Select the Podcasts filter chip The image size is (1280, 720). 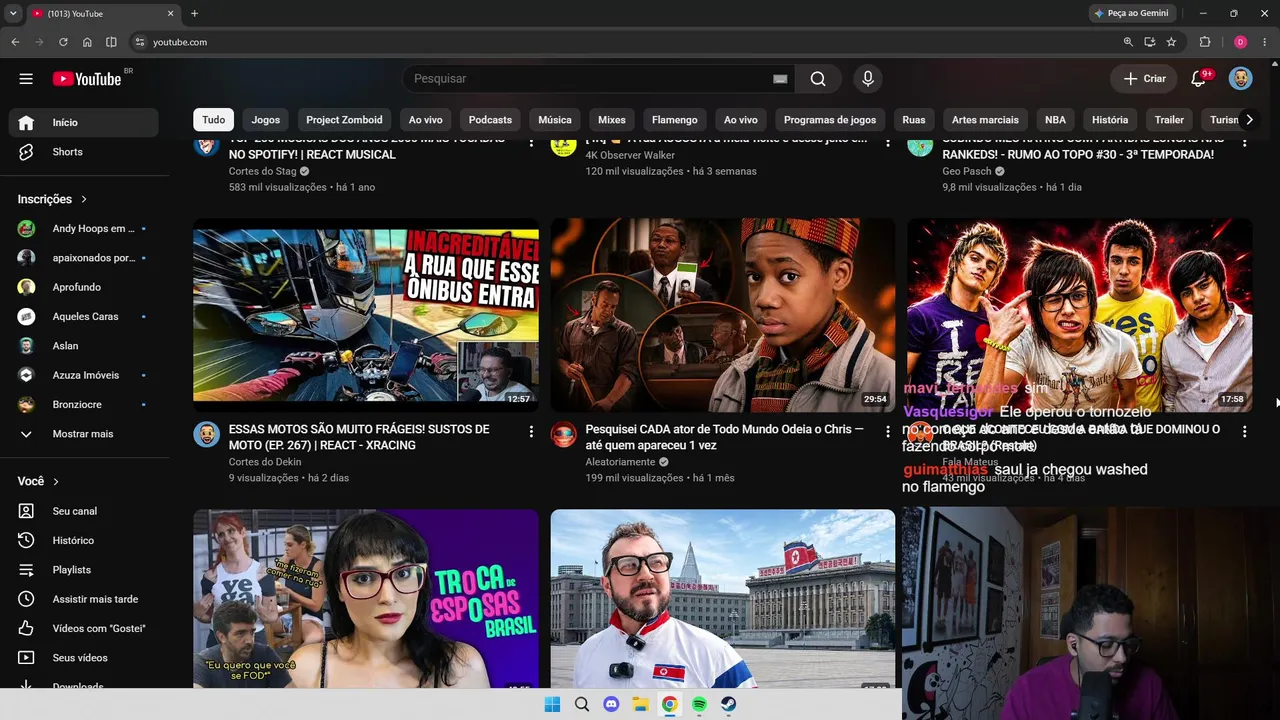pos(490,120)
